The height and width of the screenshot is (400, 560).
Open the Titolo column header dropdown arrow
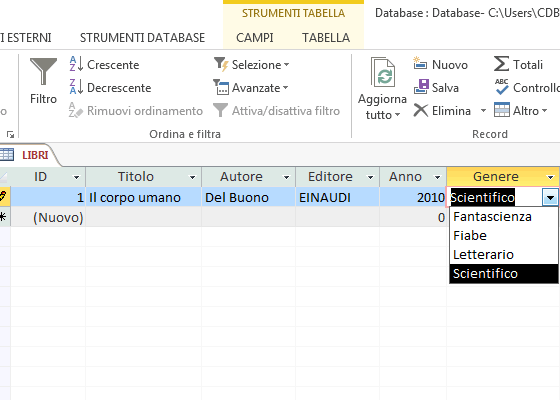[192, 177]
